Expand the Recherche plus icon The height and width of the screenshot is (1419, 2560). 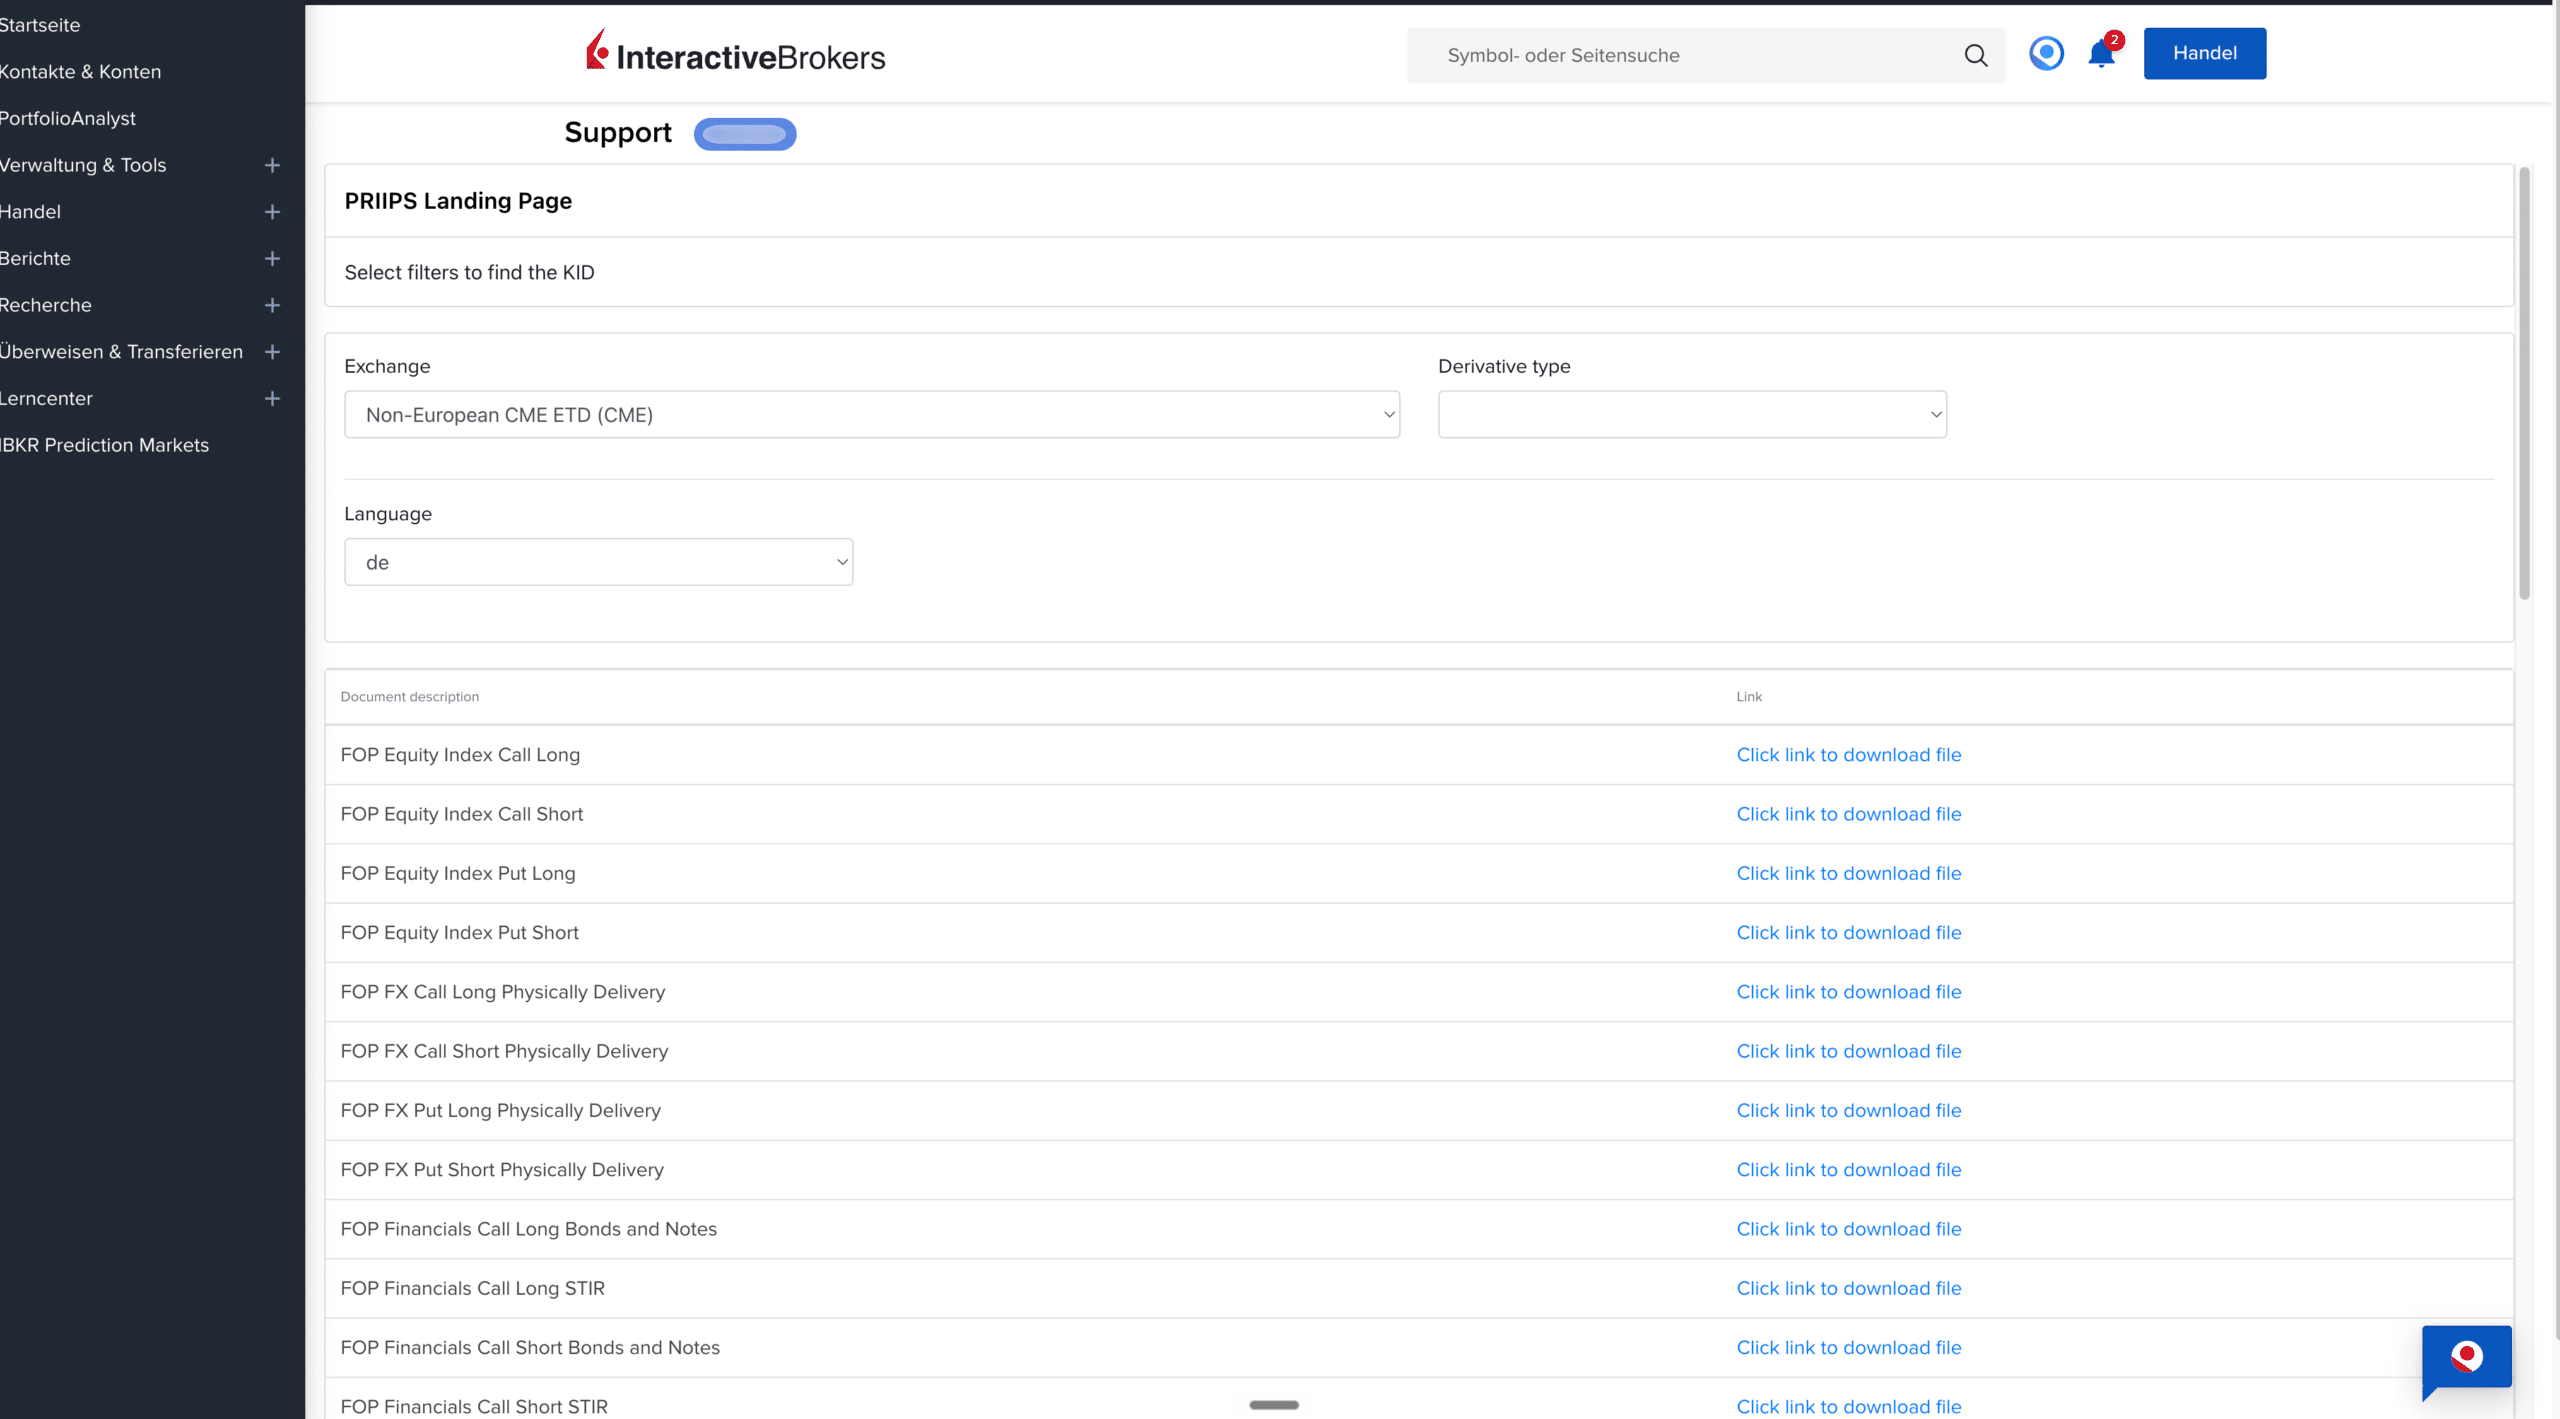point(272,305)
